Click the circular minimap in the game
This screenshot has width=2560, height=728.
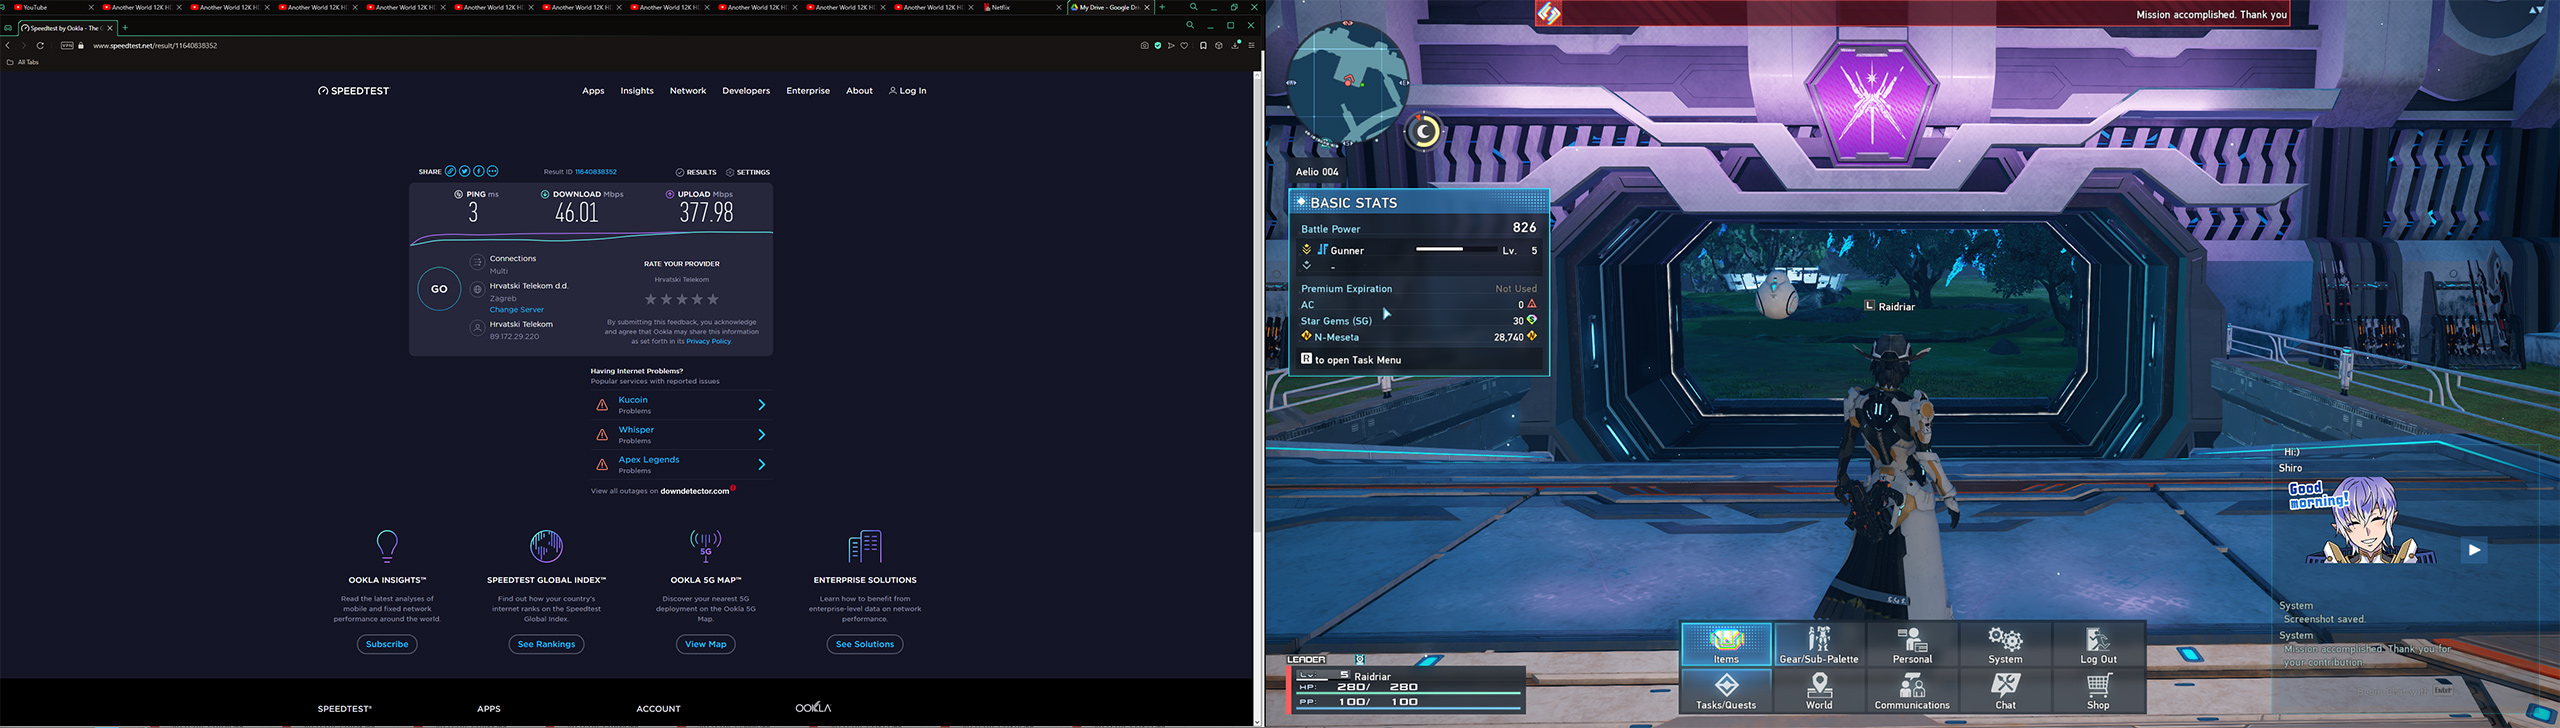click(1347, 83)
